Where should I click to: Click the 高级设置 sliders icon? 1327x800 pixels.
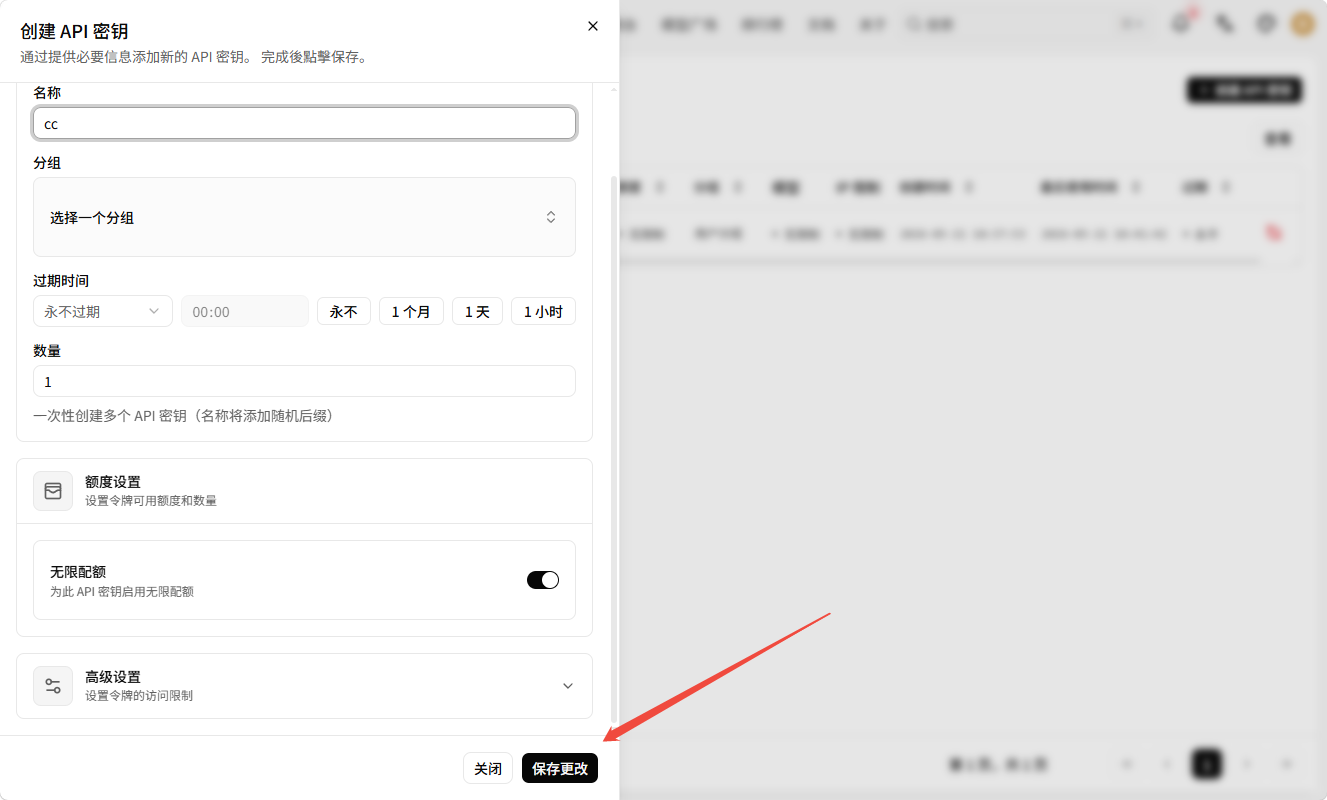pos(53,686)
